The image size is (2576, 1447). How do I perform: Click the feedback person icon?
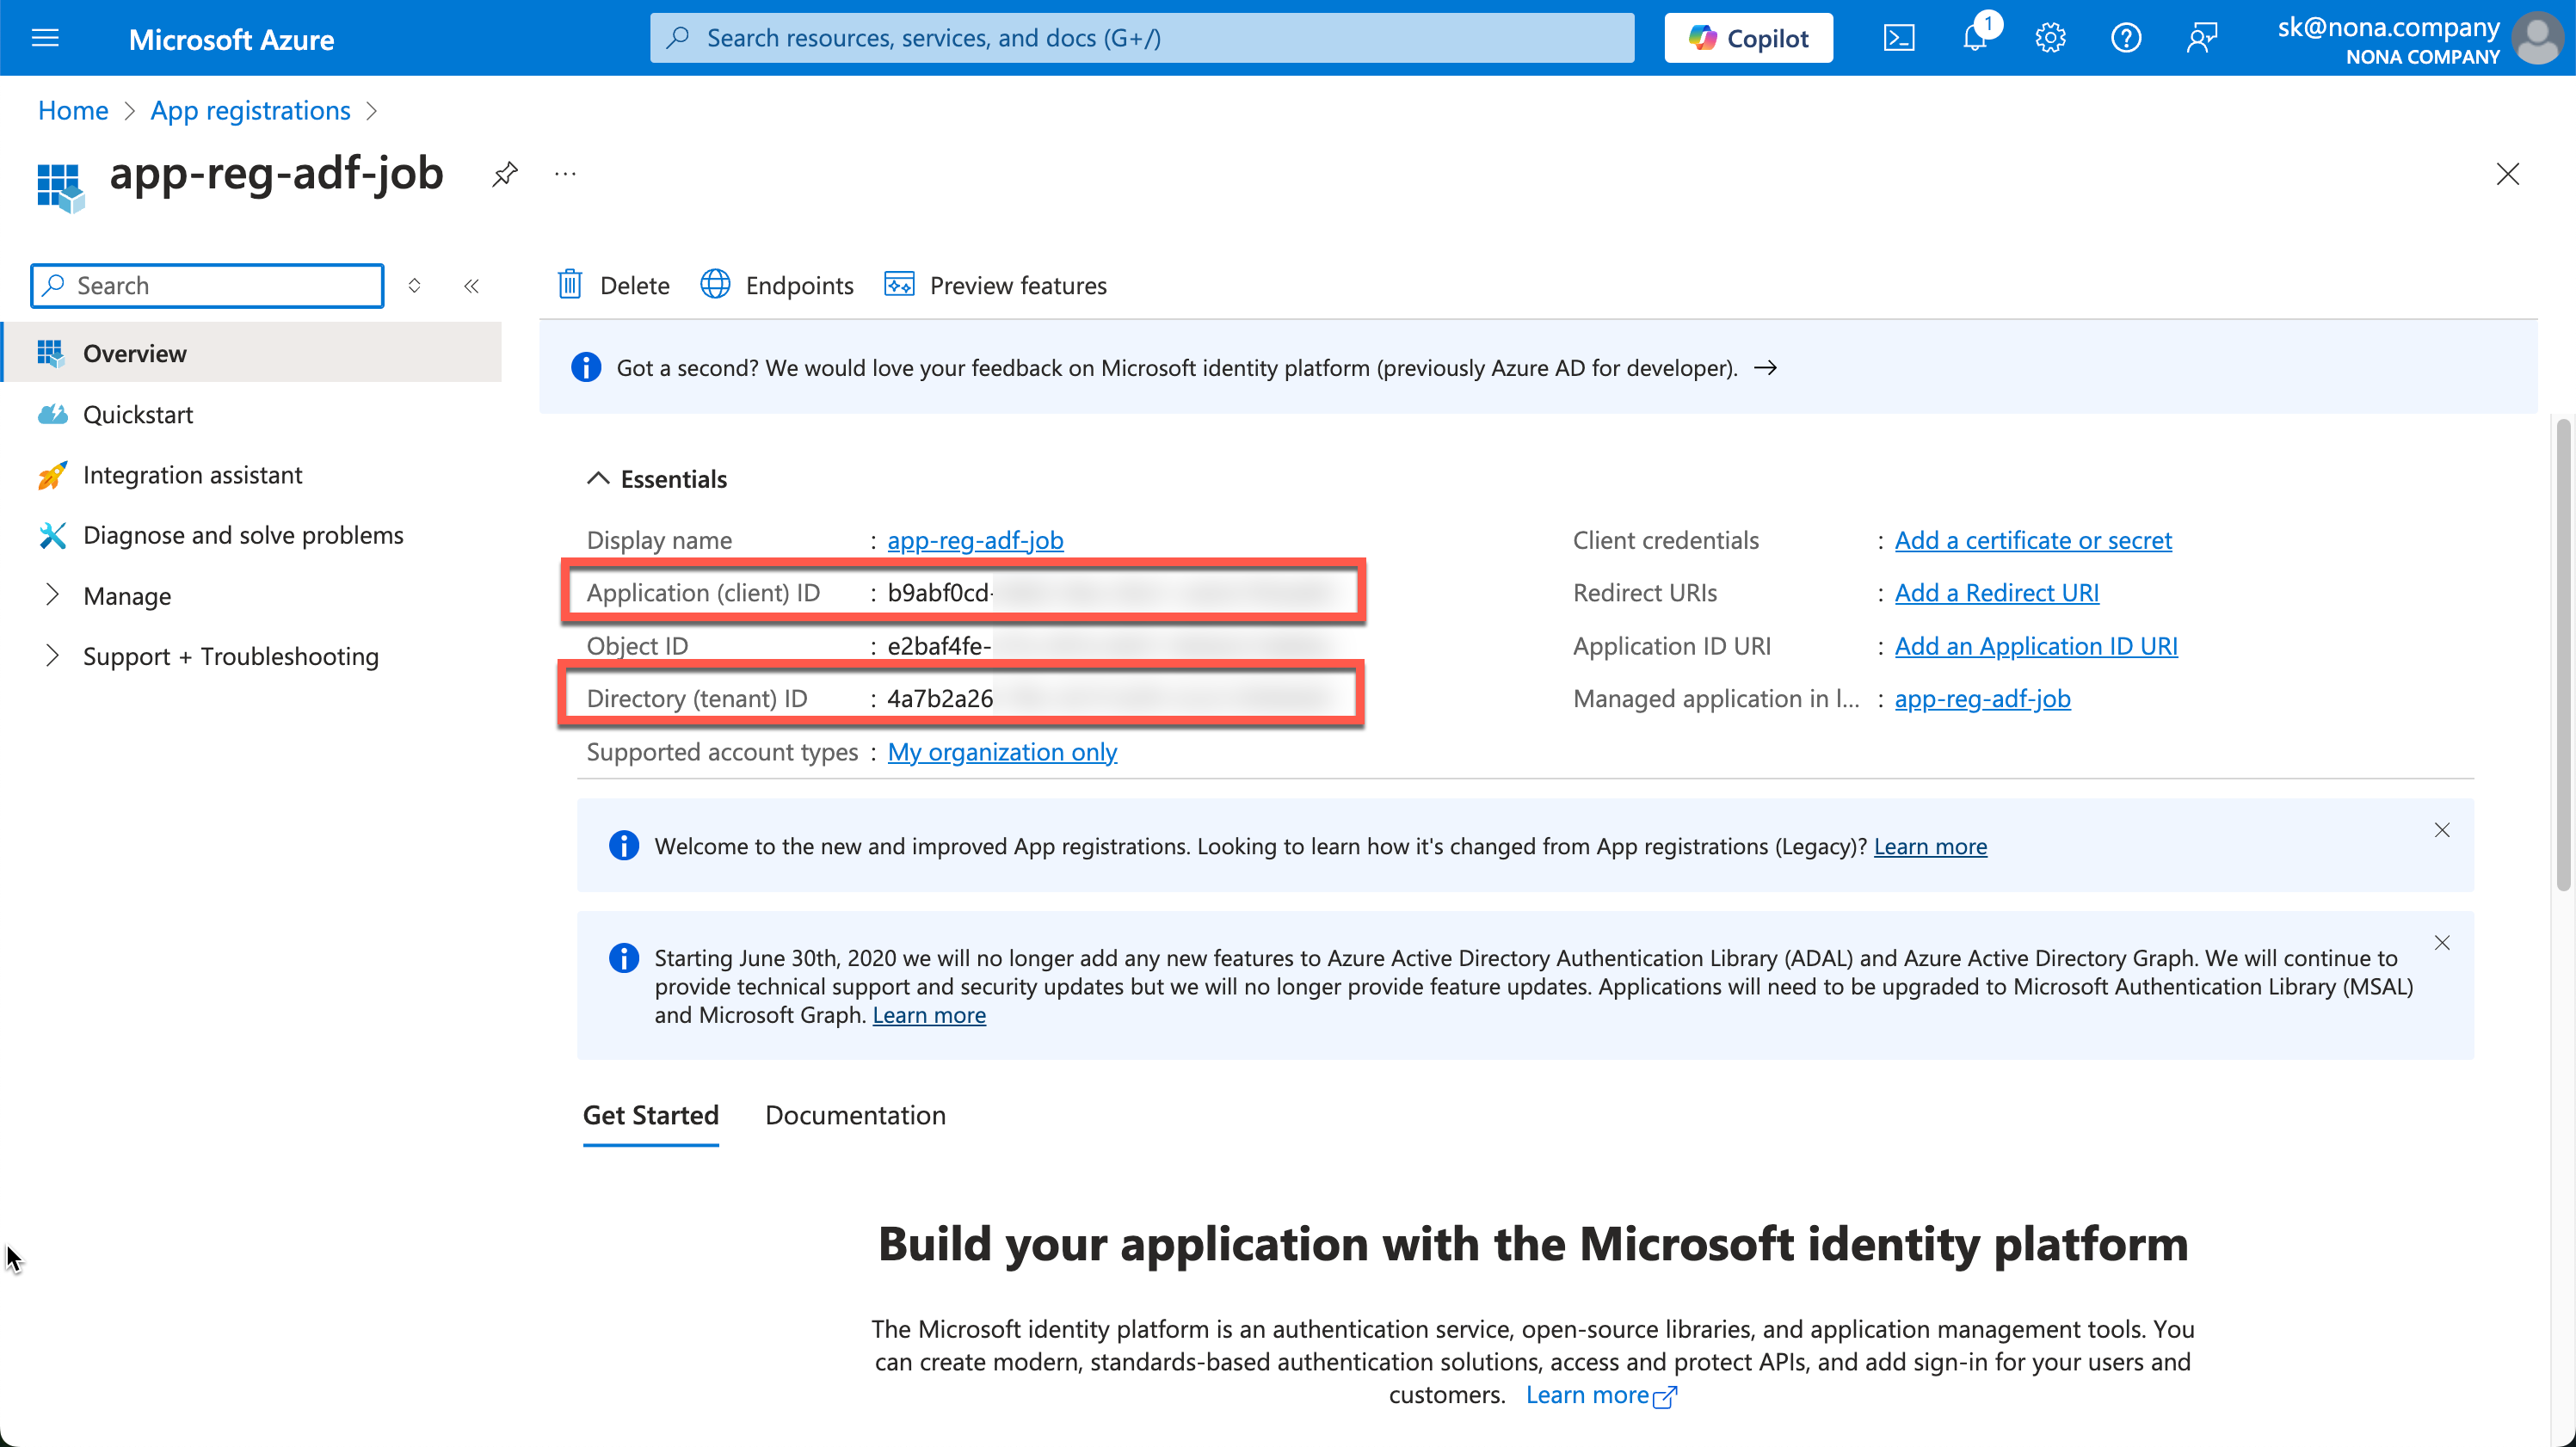coord(2201,38)
